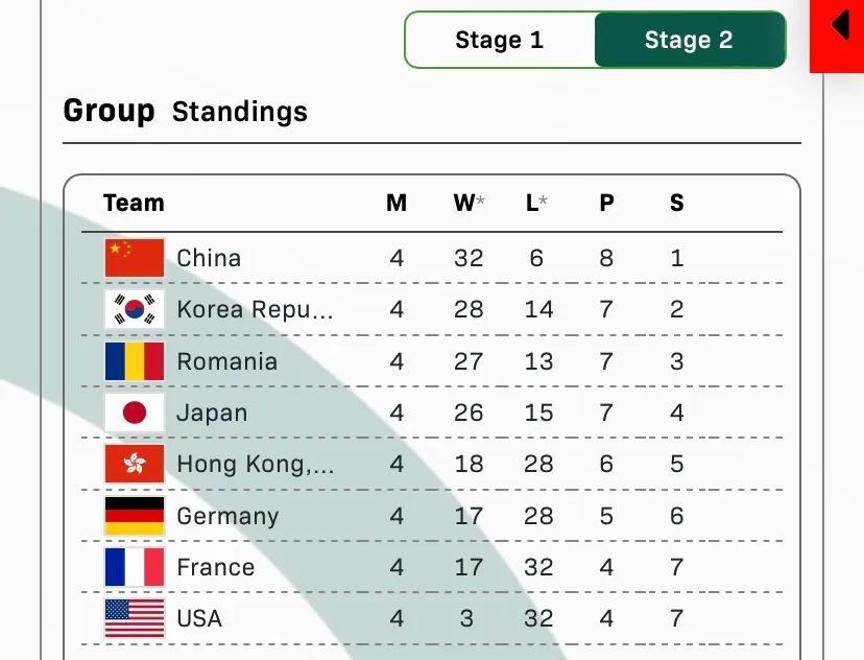The height and width of the screenshot is (660, 864).
Task: Click the Romania flag icon
Action: [134, 361]
